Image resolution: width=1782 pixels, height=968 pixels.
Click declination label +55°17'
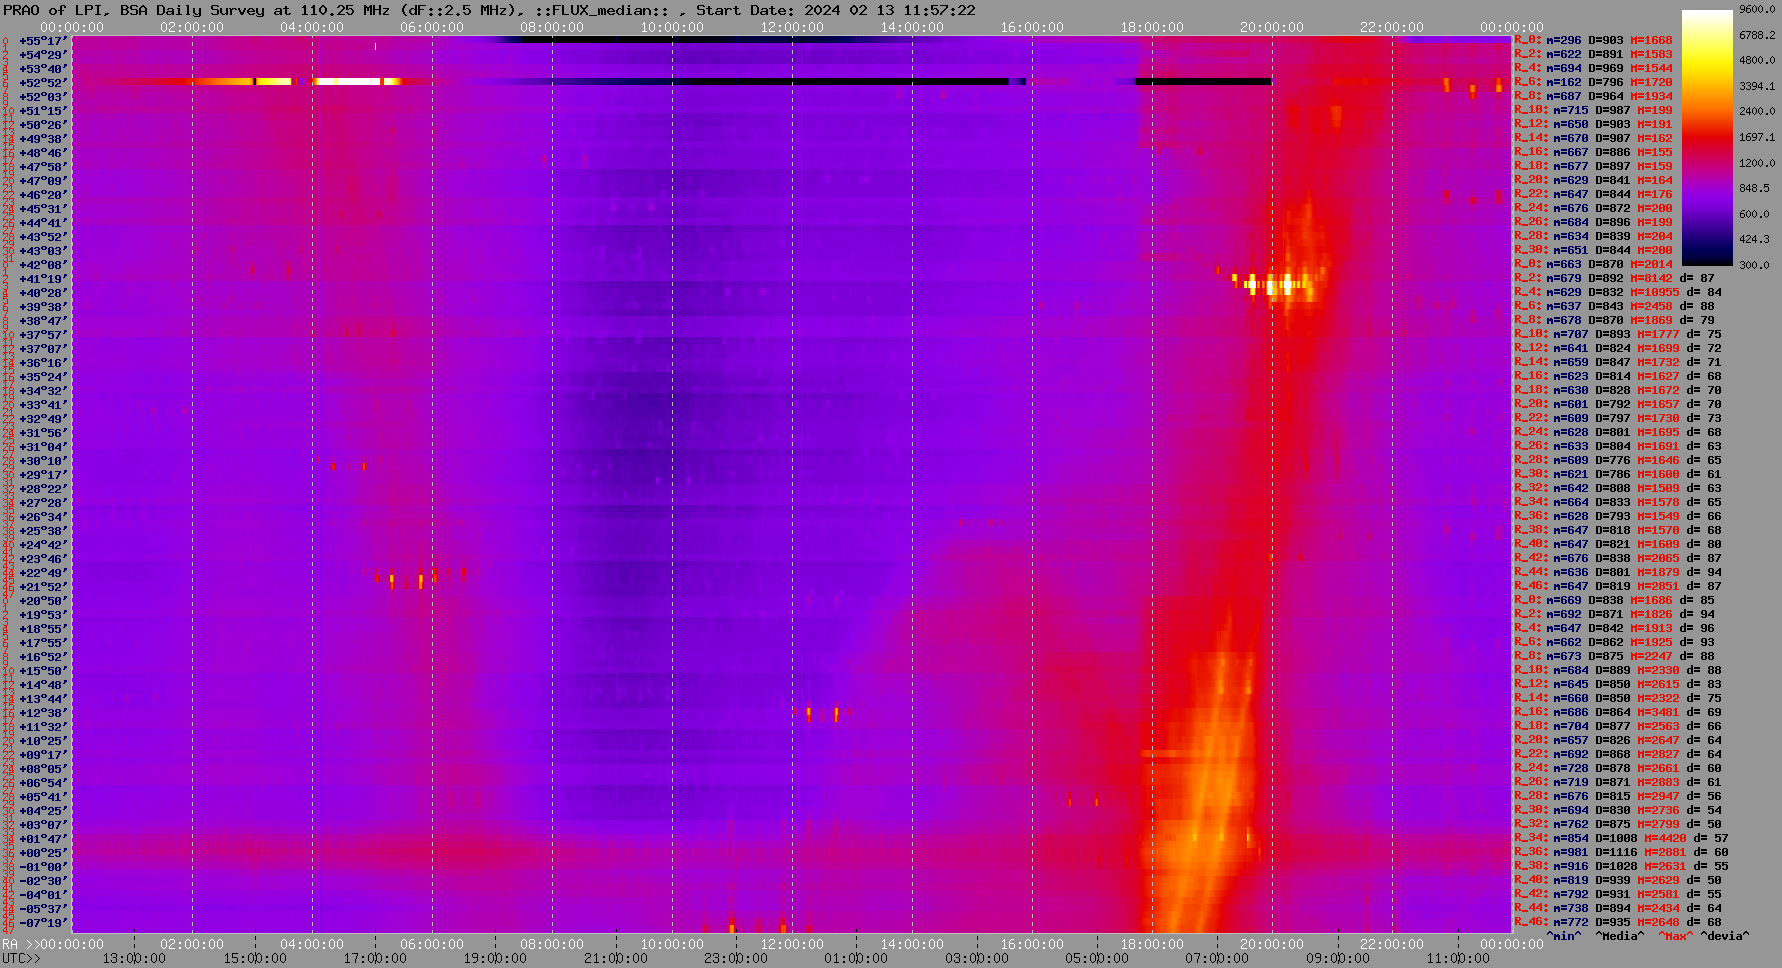(43, 41)
